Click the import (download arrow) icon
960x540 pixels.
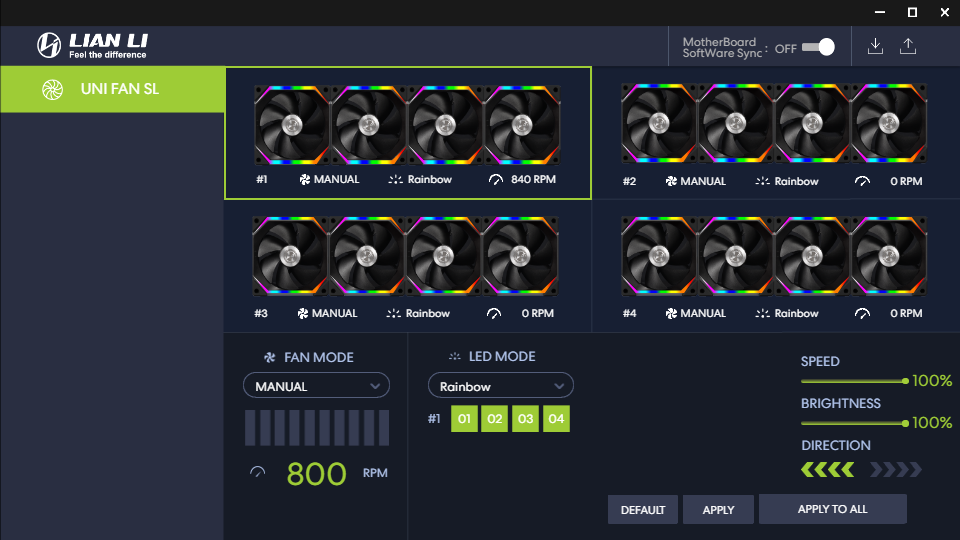(876, 47)
